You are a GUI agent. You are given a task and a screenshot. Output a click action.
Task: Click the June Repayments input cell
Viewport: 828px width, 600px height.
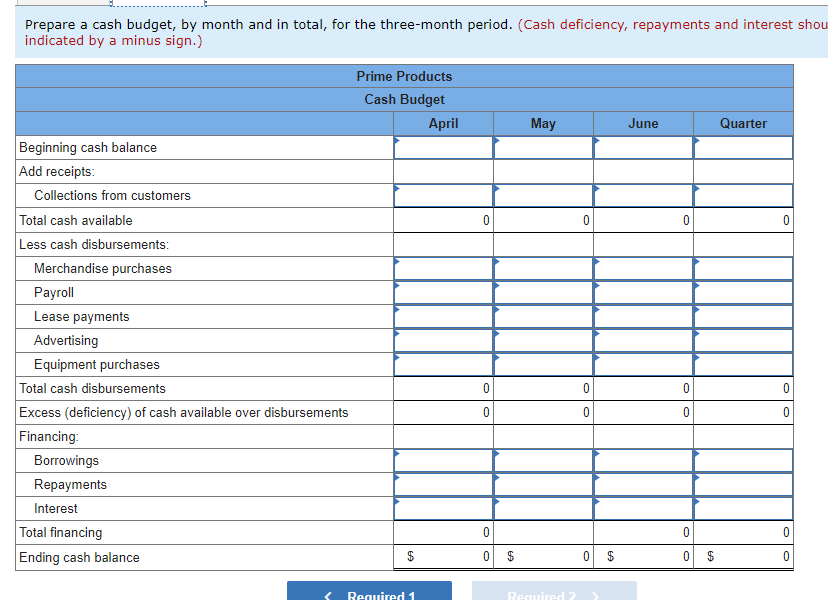click(x=643, y=484)
